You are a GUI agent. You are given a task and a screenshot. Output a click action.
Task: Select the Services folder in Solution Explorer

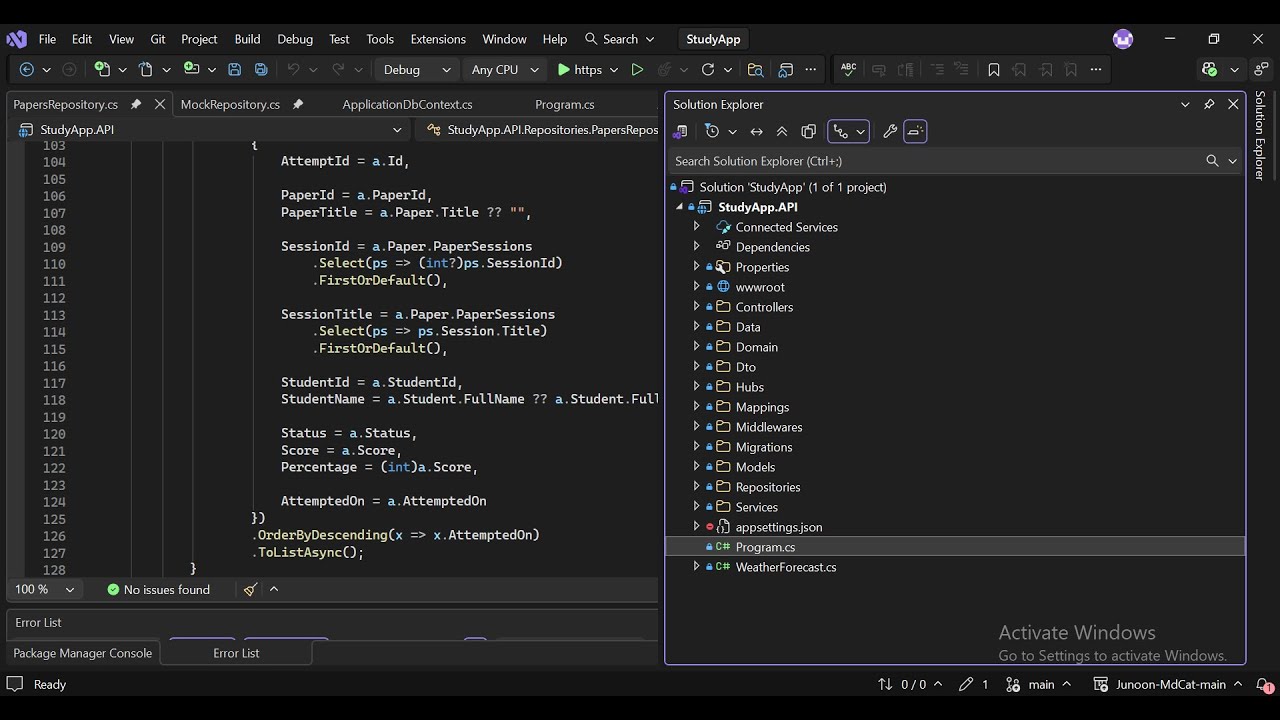tap(756, 507)
